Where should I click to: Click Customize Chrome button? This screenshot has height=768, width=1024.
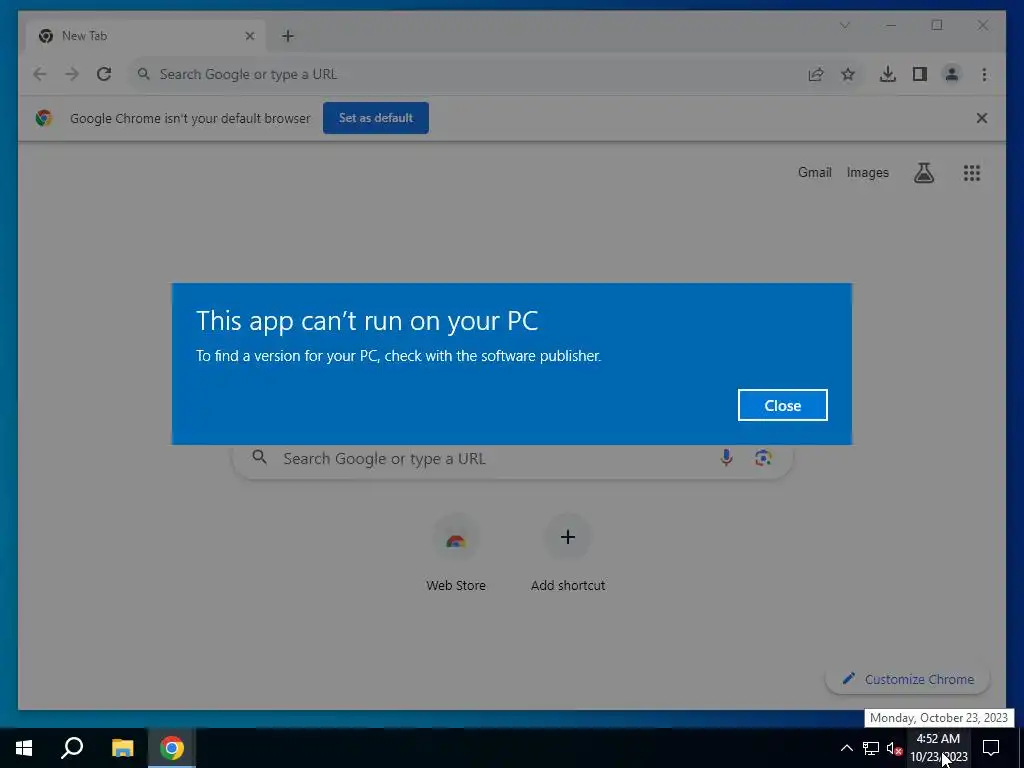[x=908, y=679]
